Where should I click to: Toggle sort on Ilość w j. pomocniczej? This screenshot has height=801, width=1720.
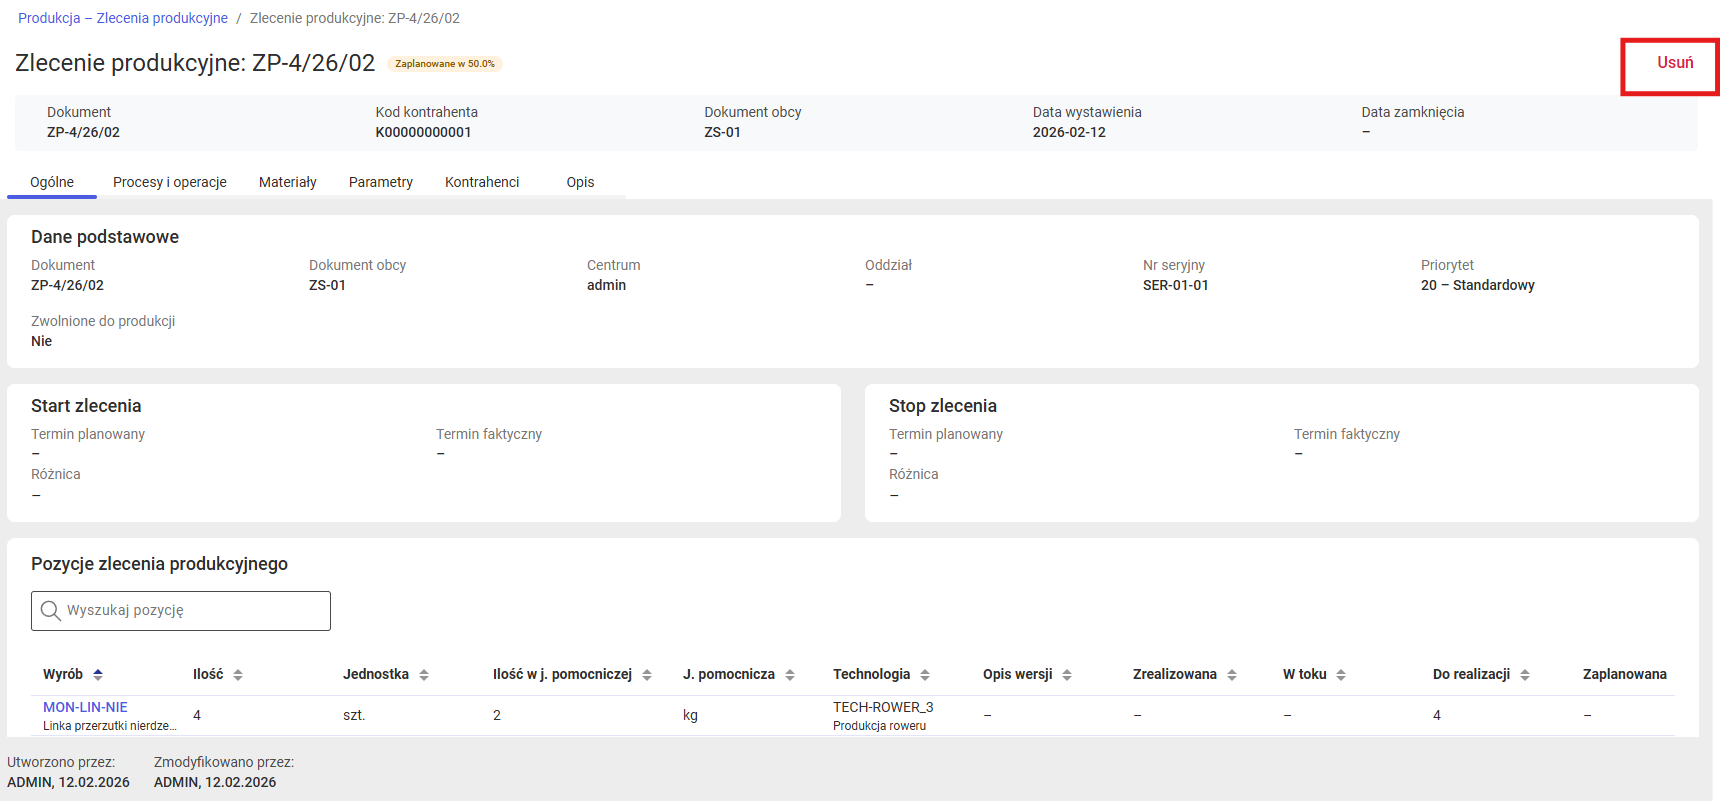647,675
